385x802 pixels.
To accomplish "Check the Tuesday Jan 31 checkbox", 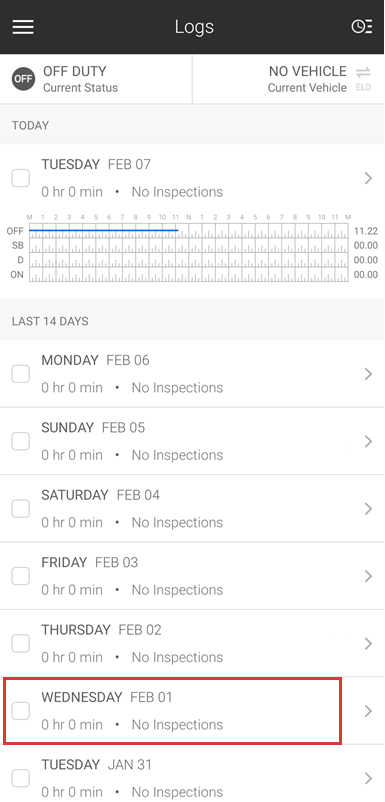I will click(x=20, y=778).
